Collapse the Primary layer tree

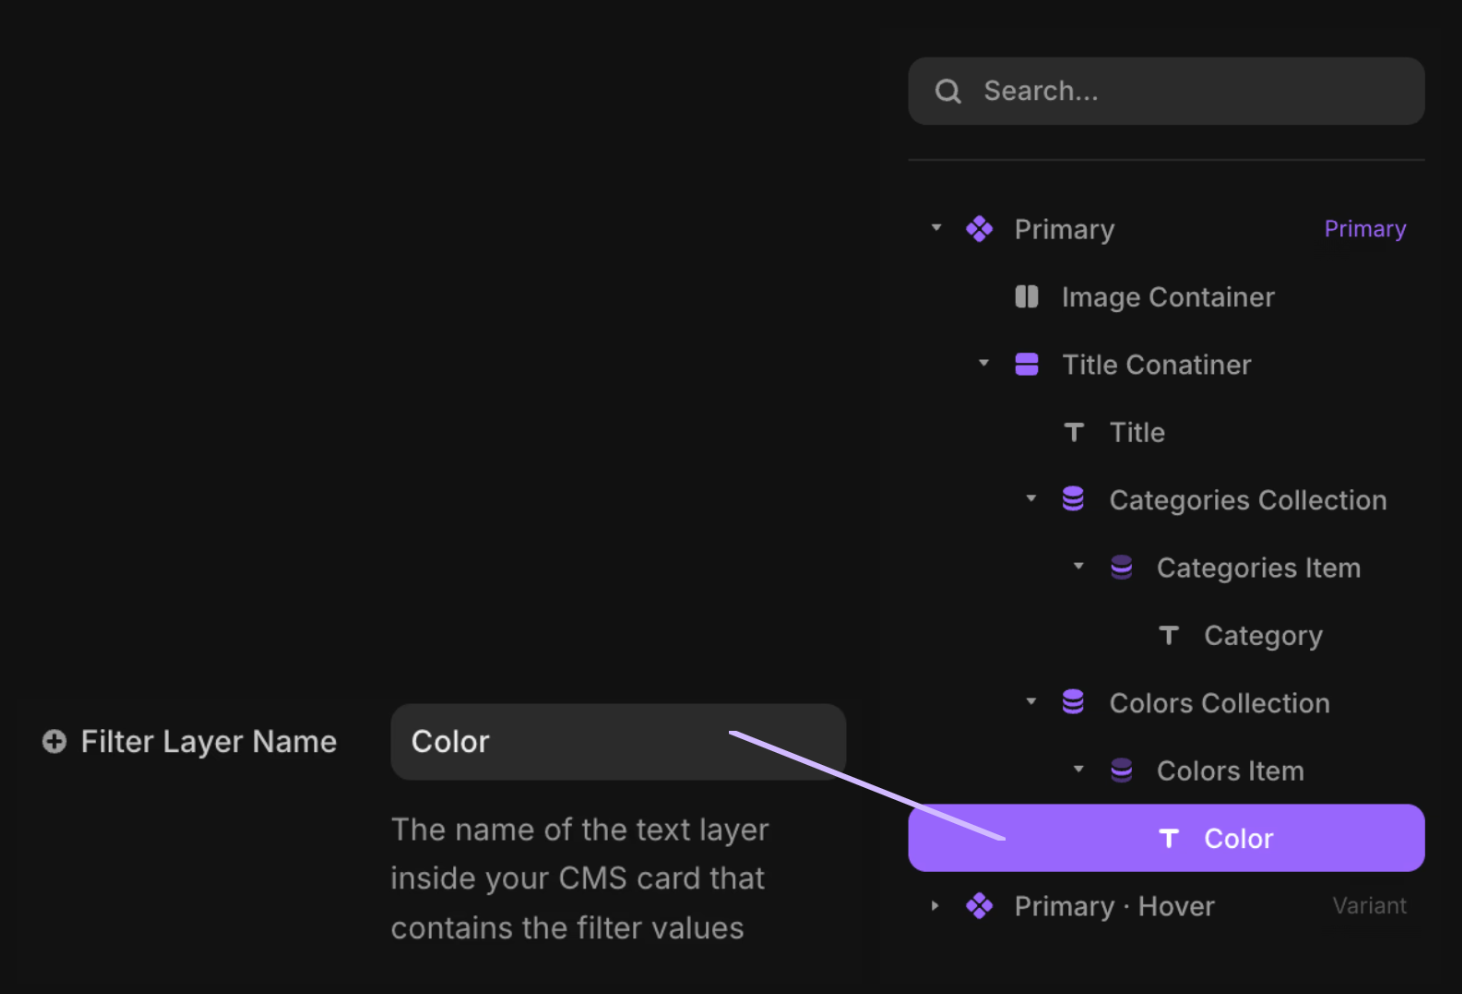tap(936, 228)
